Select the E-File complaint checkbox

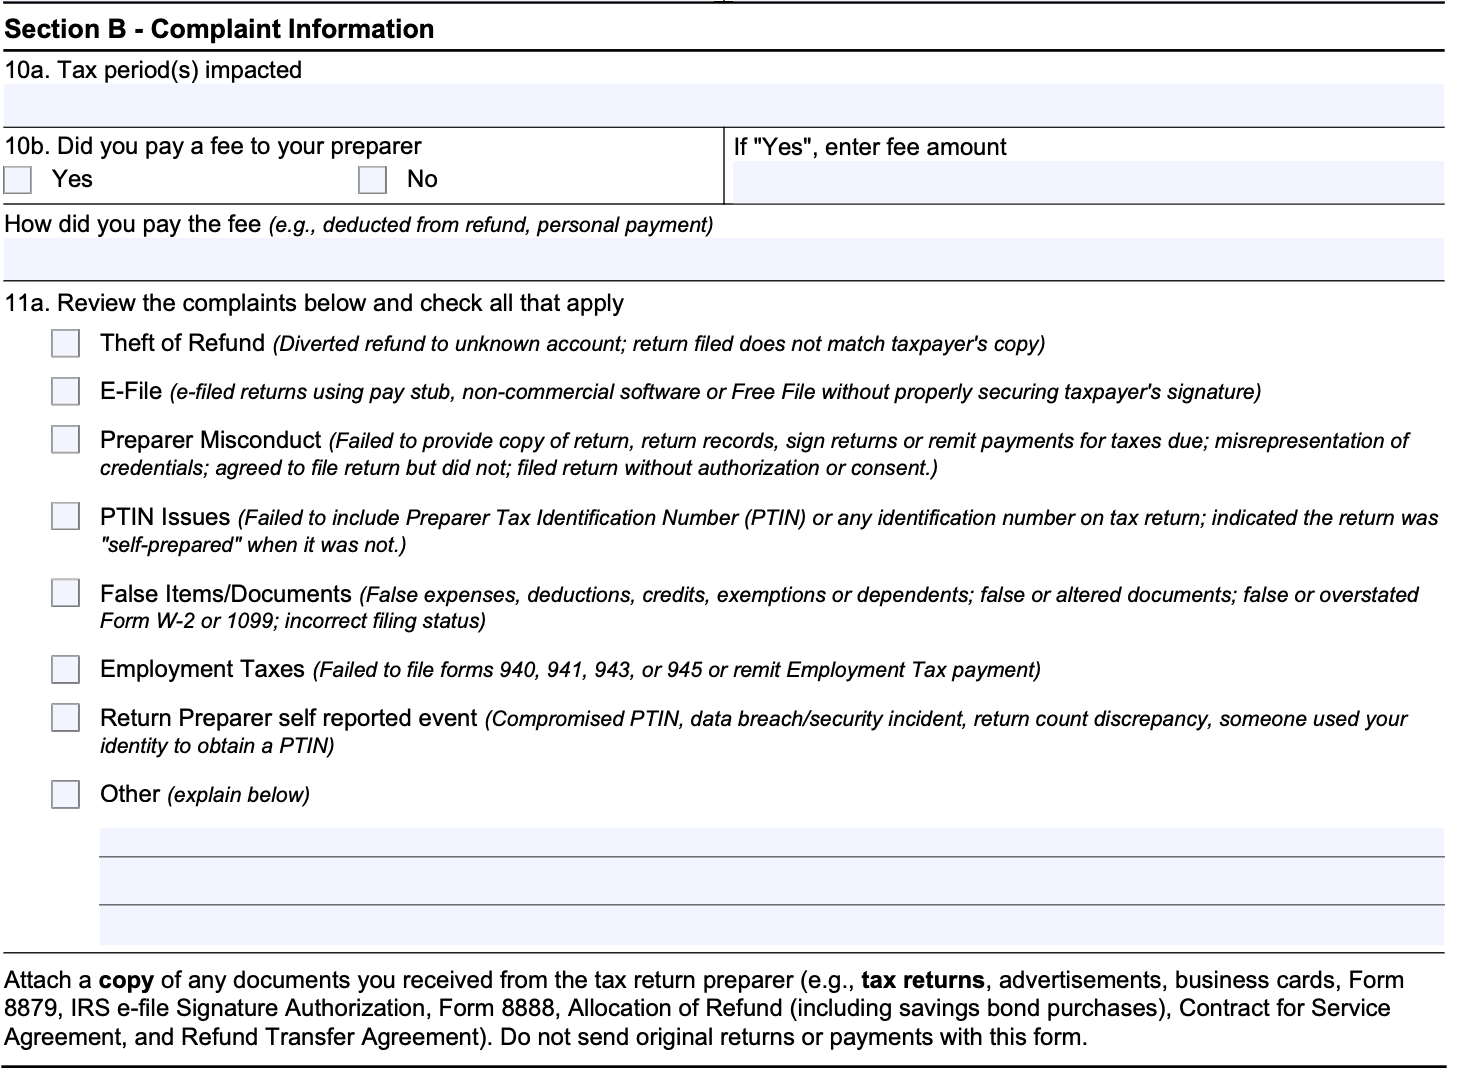(x=66, y=391)
